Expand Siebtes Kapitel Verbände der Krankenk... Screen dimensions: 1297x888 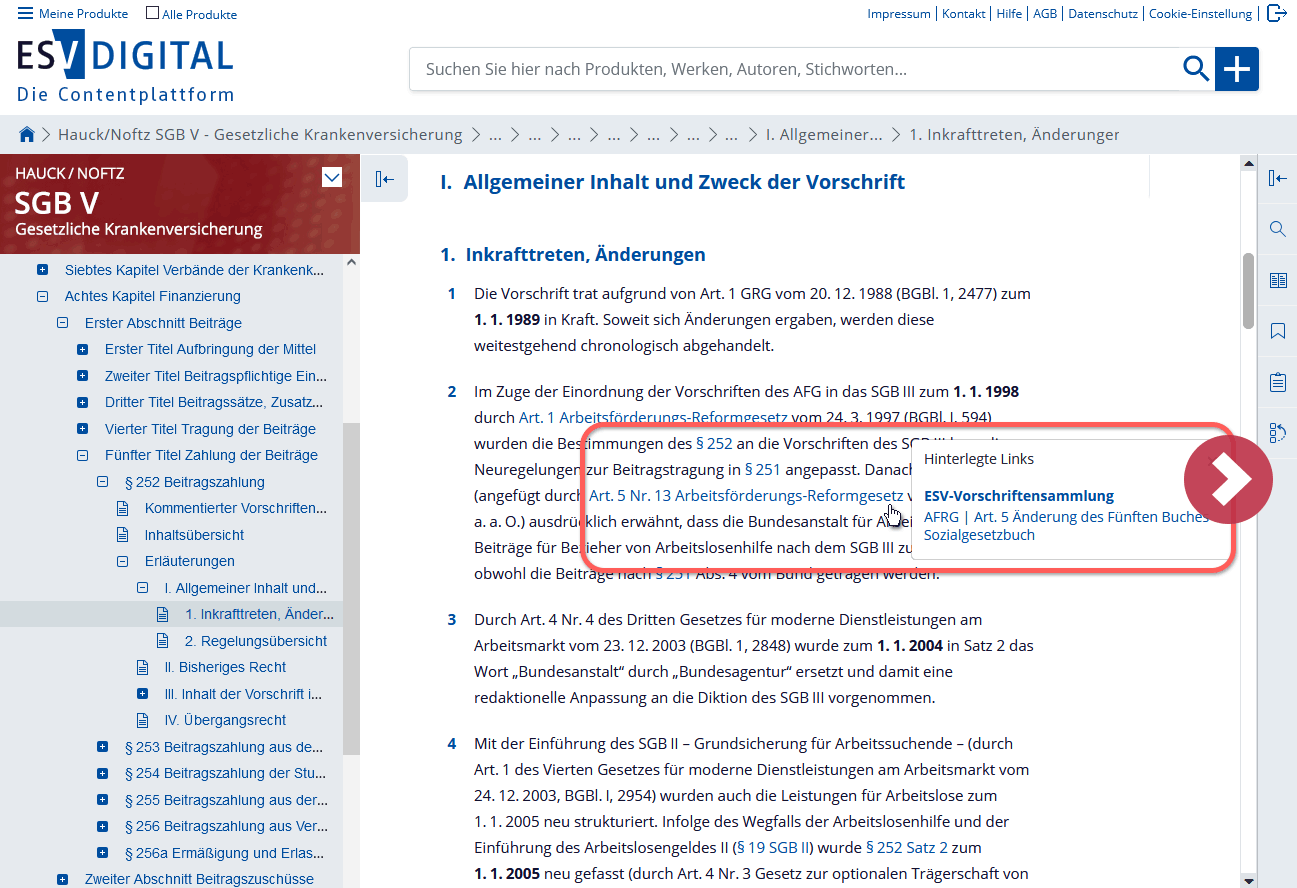click(42, 270)
